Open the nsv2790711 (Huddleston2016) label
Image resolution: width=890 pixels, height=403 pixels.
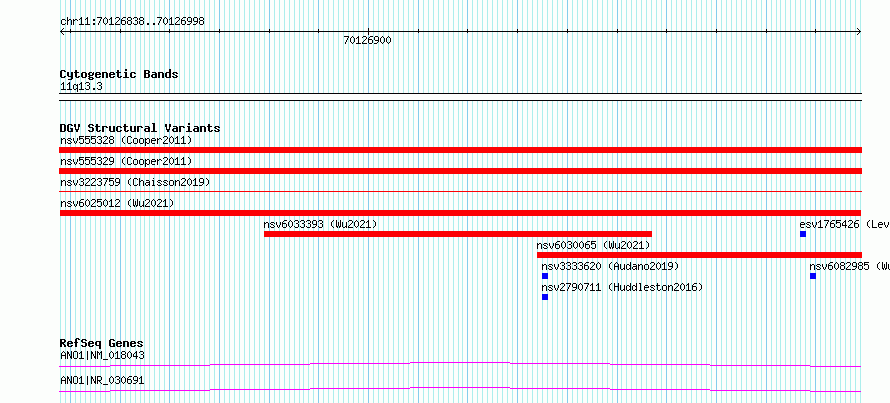click(x=622, y=287)
